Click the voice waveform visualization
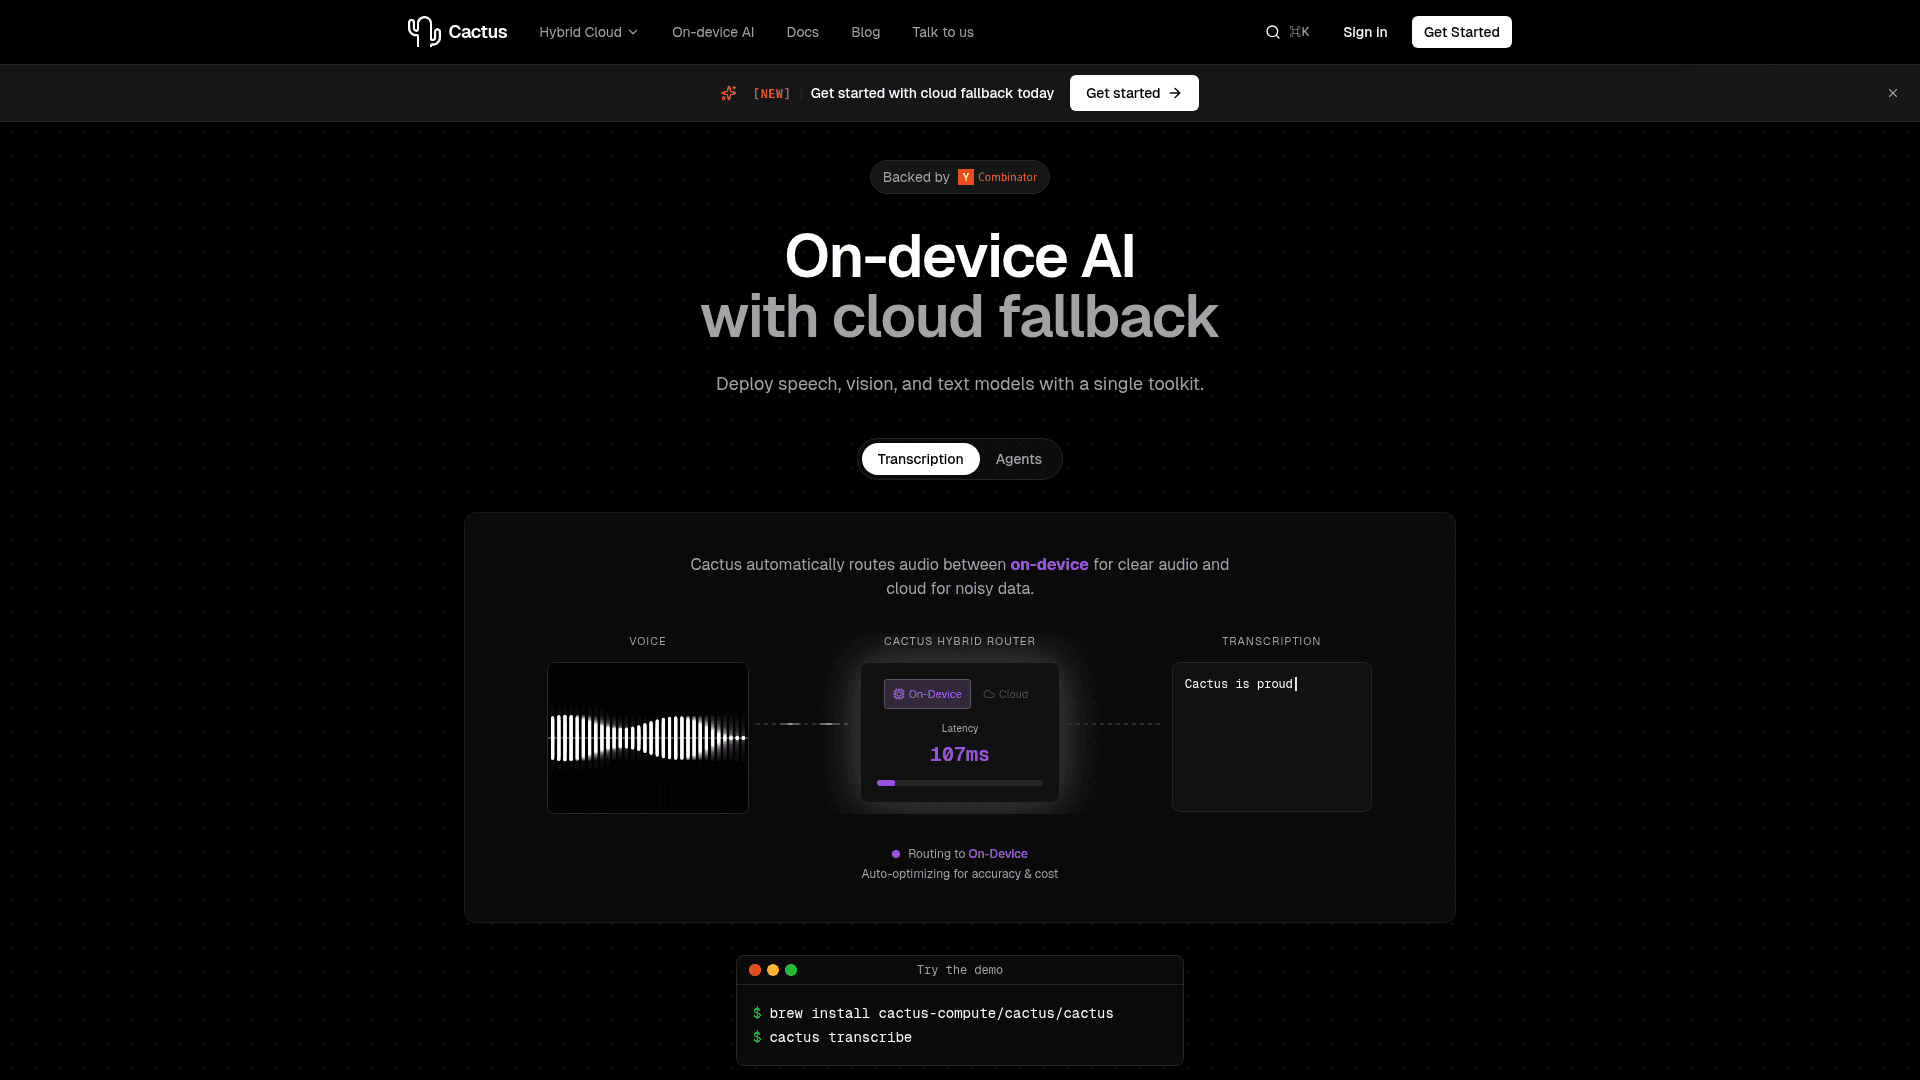This screenshot has height=1080, width=1920. (x=648, y=738)
